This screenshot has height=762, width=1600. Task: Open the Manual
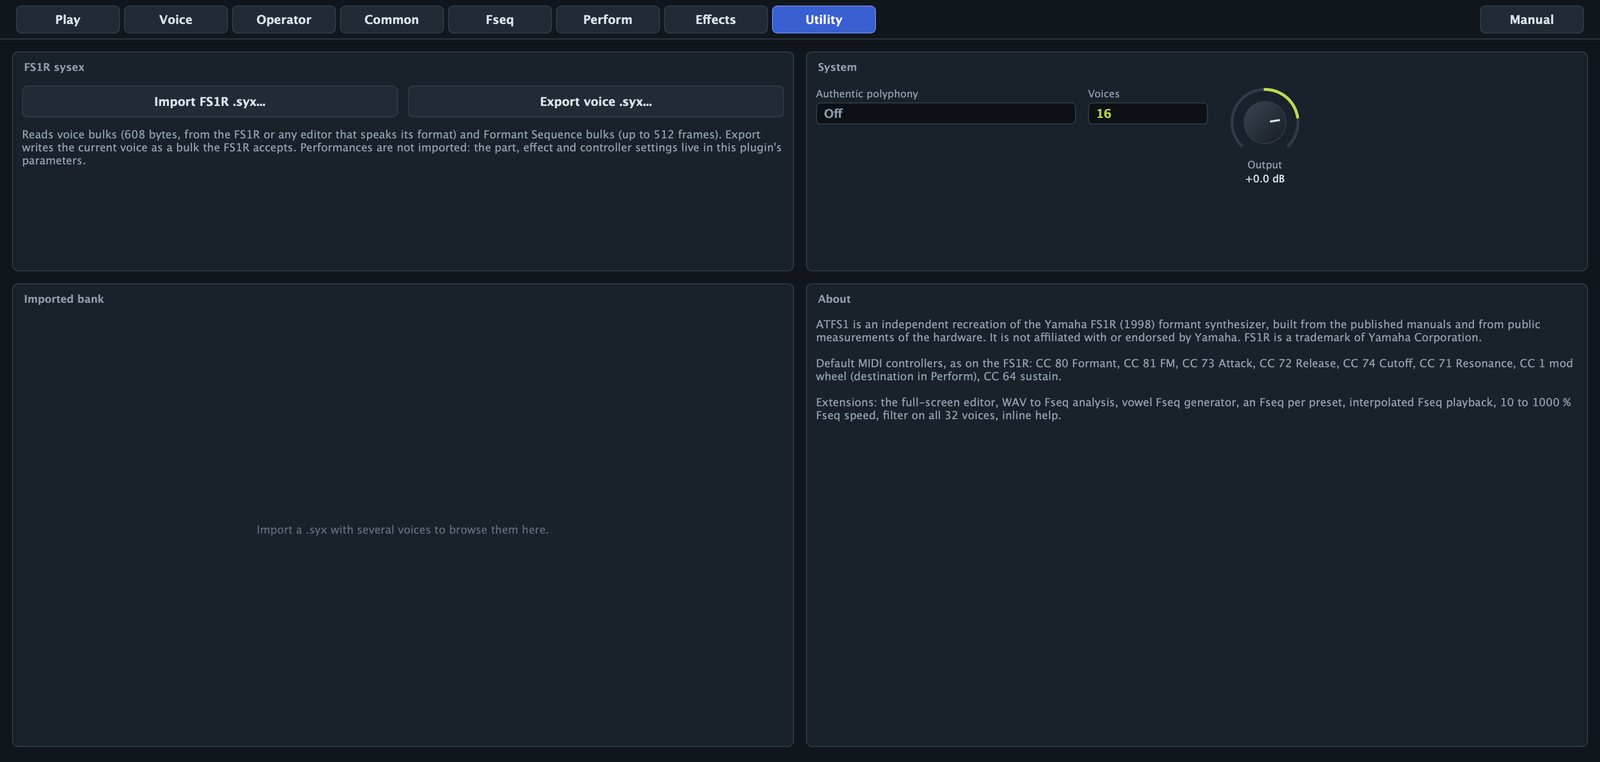(x=1532, y=20)
